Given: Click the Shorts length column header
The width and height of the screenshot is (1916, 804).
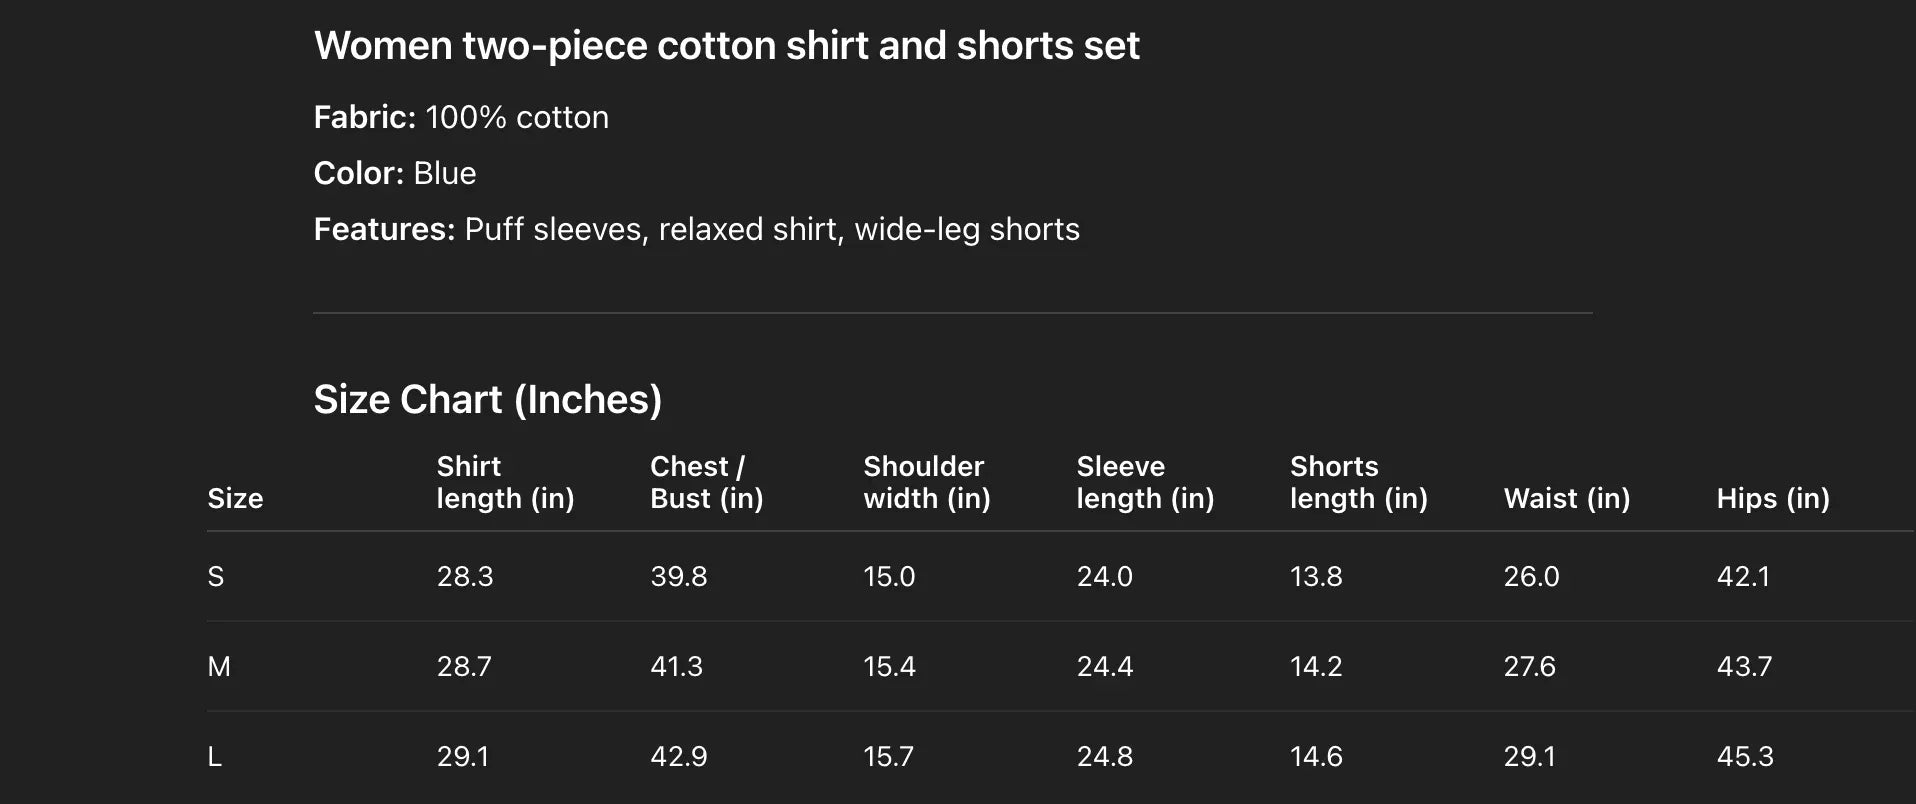Looking at the screenshot, I should point(1358,482).
